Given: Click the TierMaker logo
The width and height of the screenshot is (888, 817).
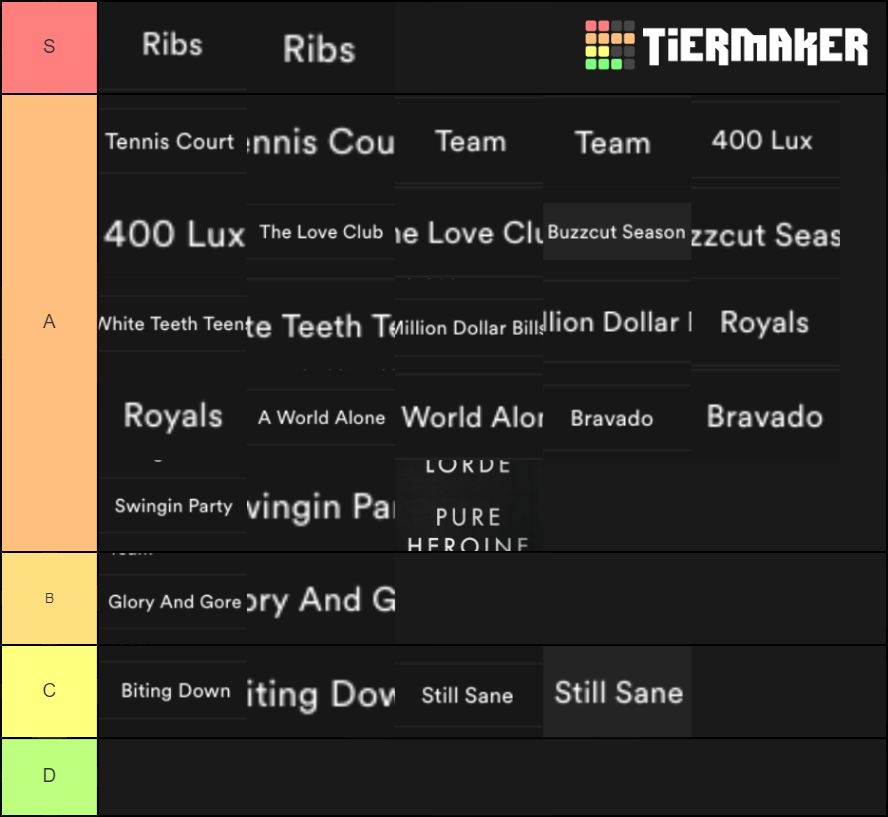Looking at the screenshot, I should [727, 45].
